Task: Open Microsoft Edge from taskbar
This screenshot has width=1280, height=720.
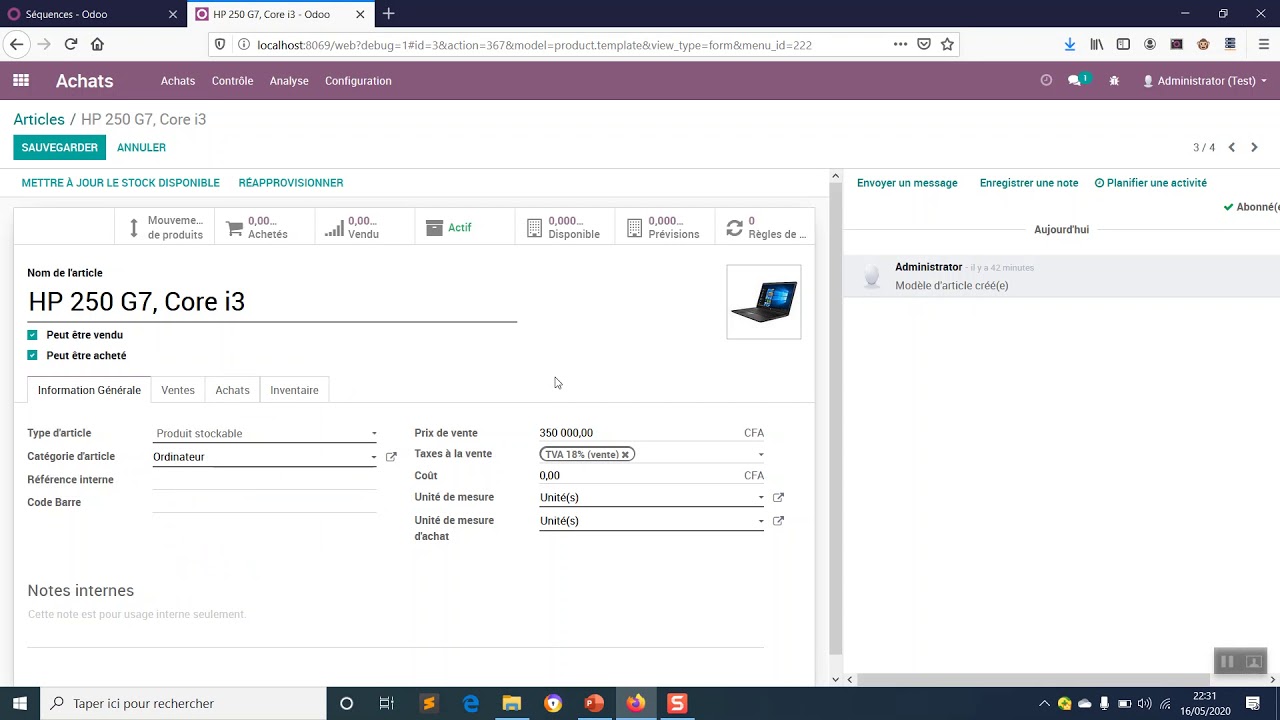Action: pos(471,703)
